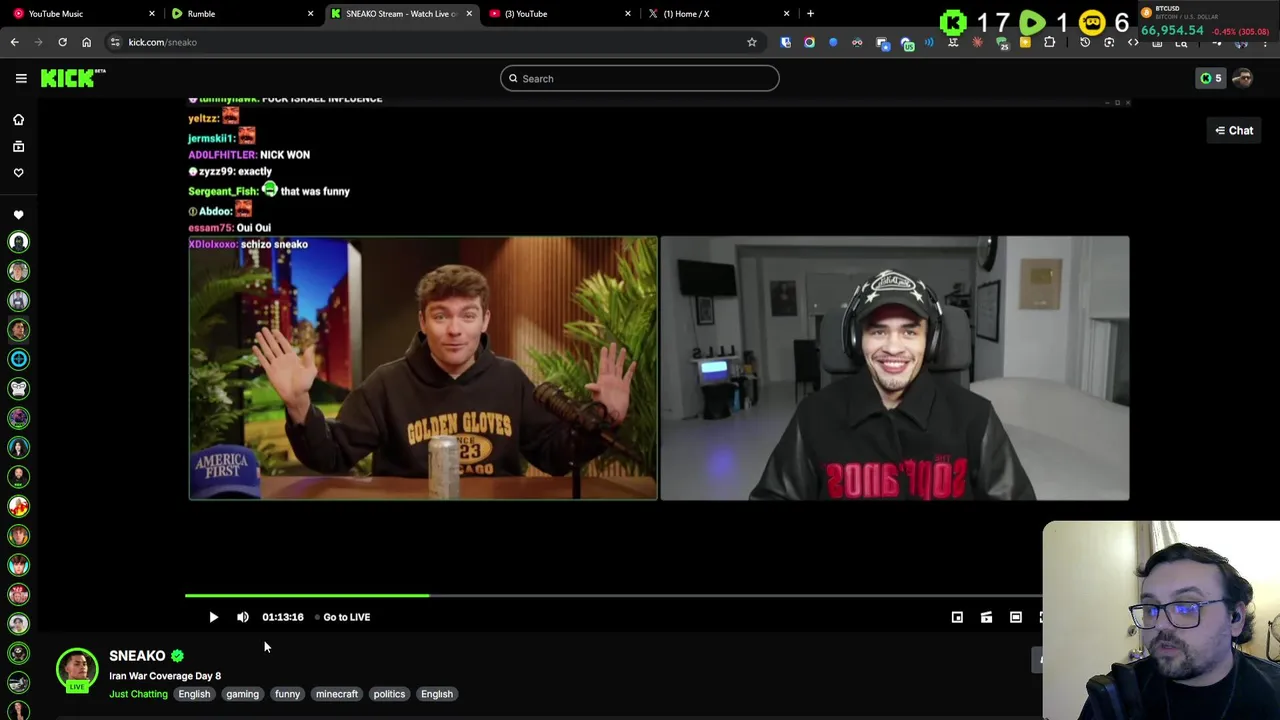Viewport: 1280px width, 720px height.
Task: Click the clip creation icon in player
Action: coord(986,617)
